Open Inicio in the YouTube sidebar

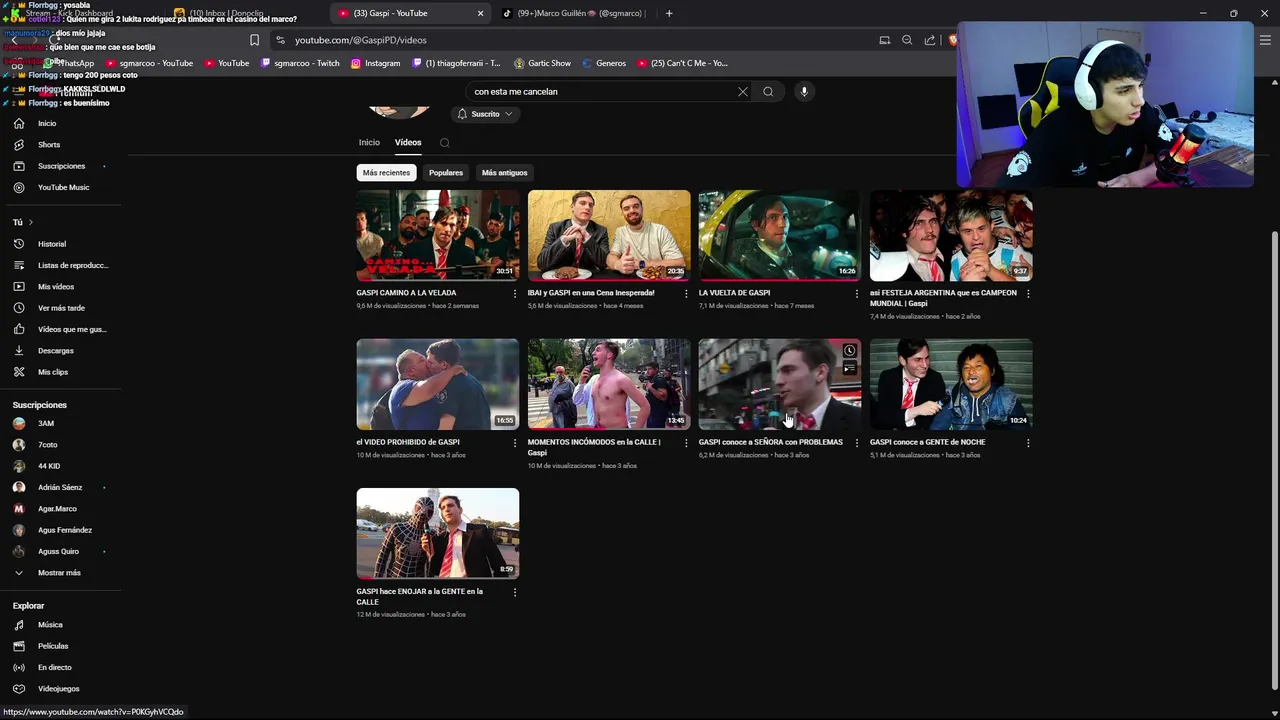coord(47,123)
